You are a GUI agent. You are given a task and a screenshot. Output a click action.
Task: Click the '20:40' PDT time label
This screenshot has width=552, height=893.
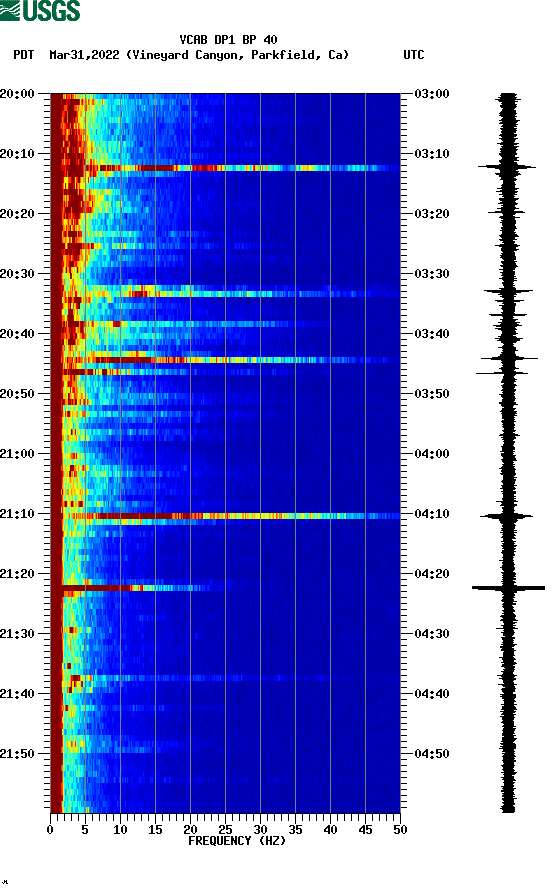[17, 334]
